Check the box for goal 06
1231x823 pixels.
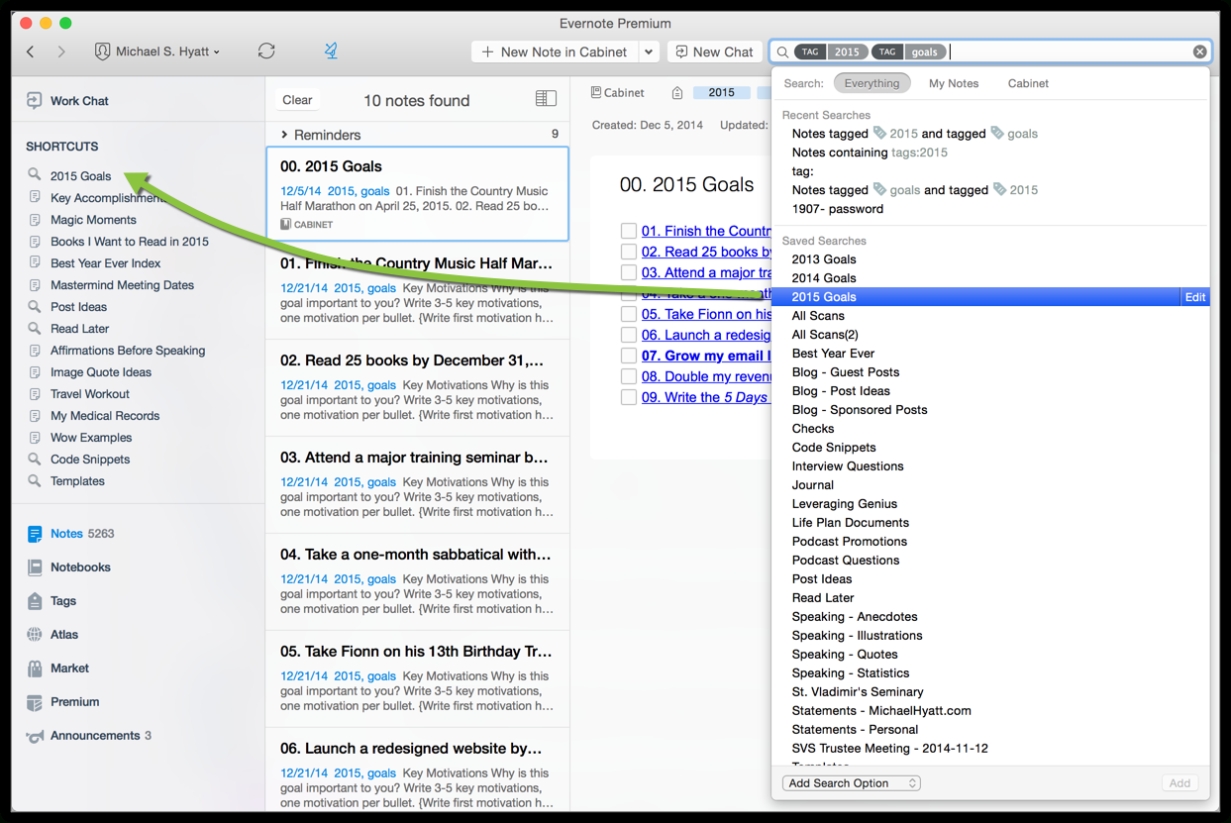point(628,335)
